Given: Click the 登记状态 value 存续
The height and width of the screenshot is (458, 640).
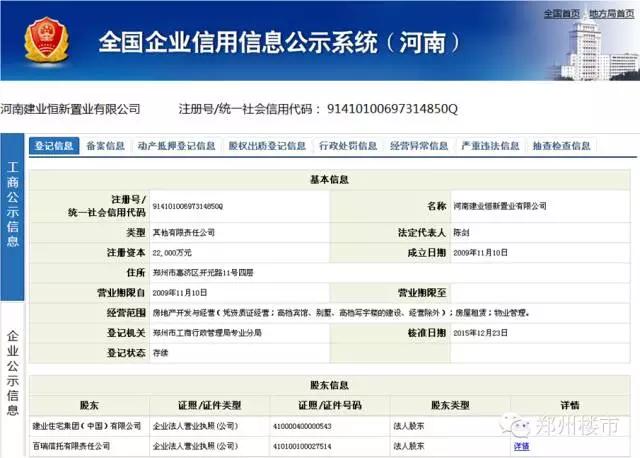Looking at the screenshot, I should (160, 353).
